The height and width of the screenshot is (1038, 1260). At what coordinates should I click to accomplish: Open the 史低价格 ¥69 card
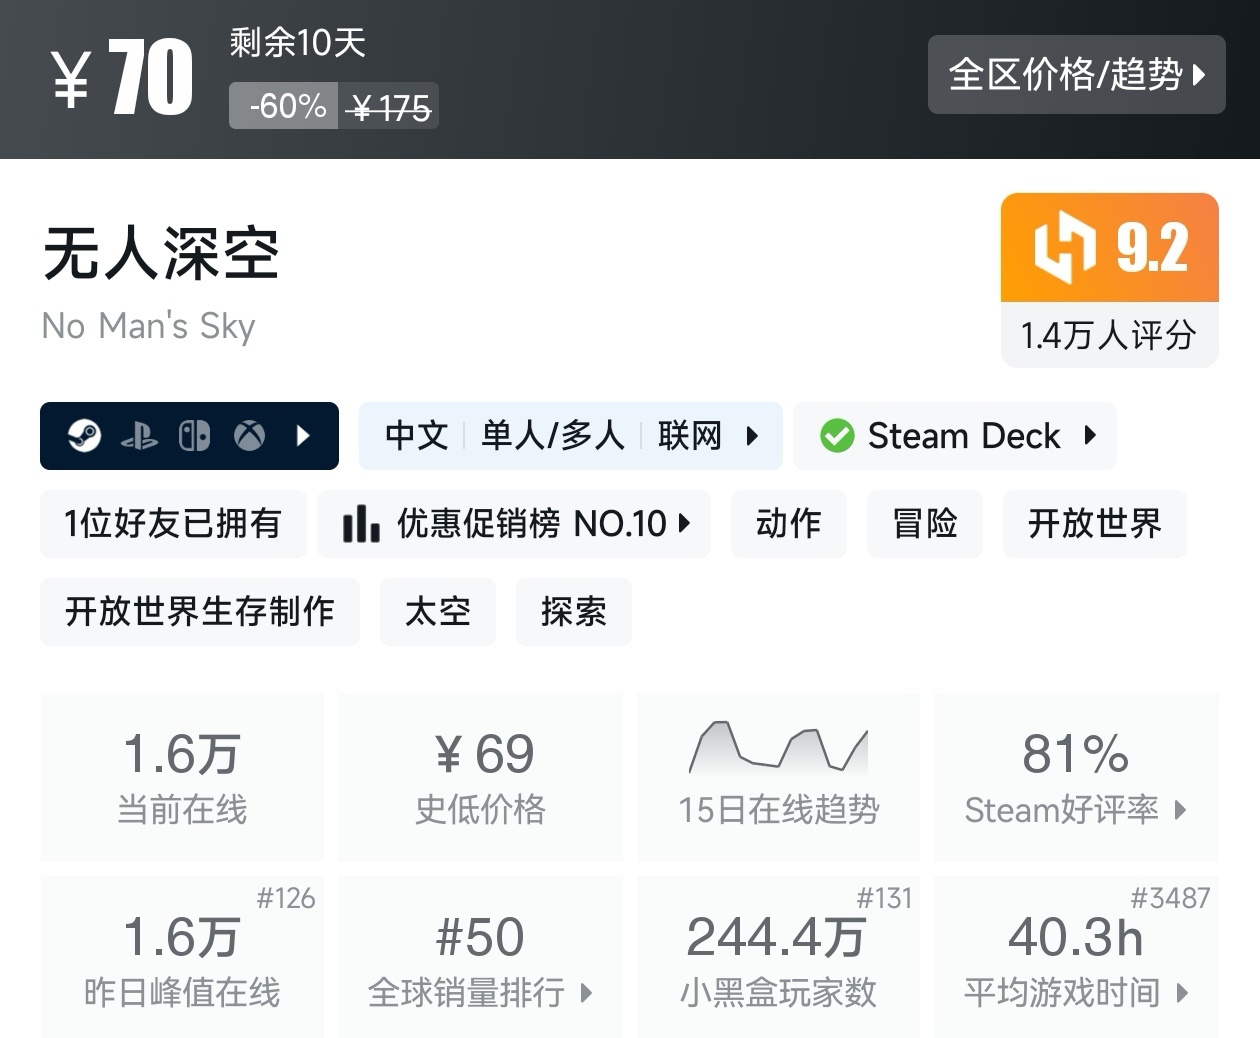[481, 777]
